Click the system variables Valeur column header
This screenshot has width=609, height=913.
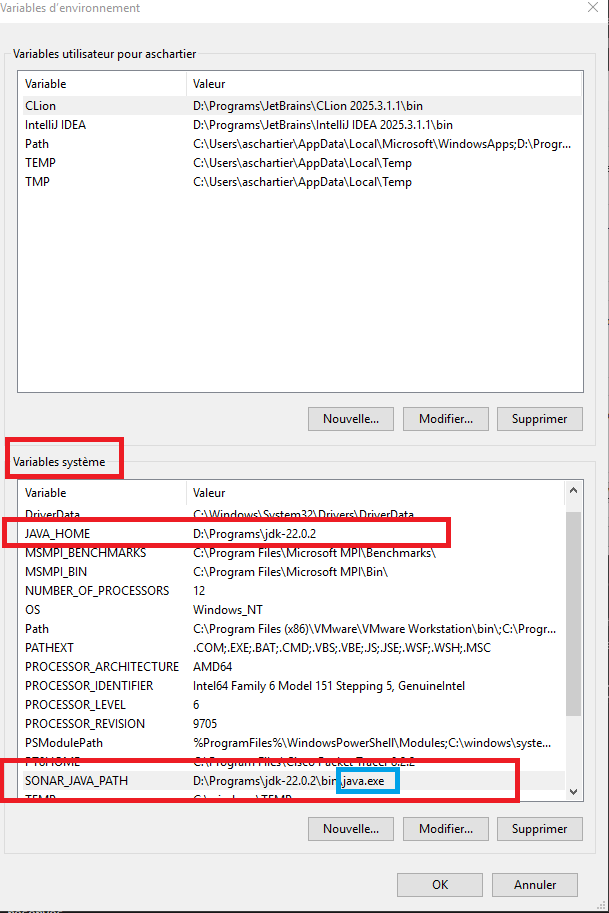tap(376, 493)
